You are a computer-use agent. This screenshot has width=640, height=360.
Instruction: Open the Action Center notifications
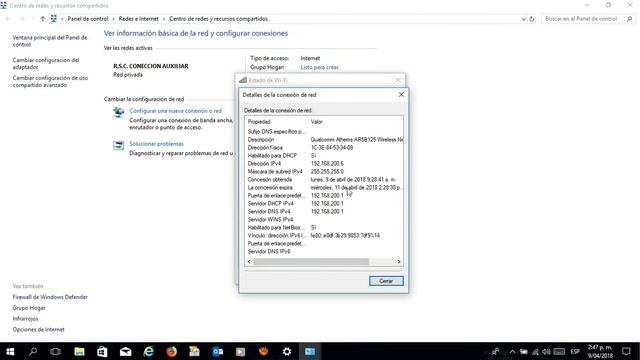click(x=627, y=351)
